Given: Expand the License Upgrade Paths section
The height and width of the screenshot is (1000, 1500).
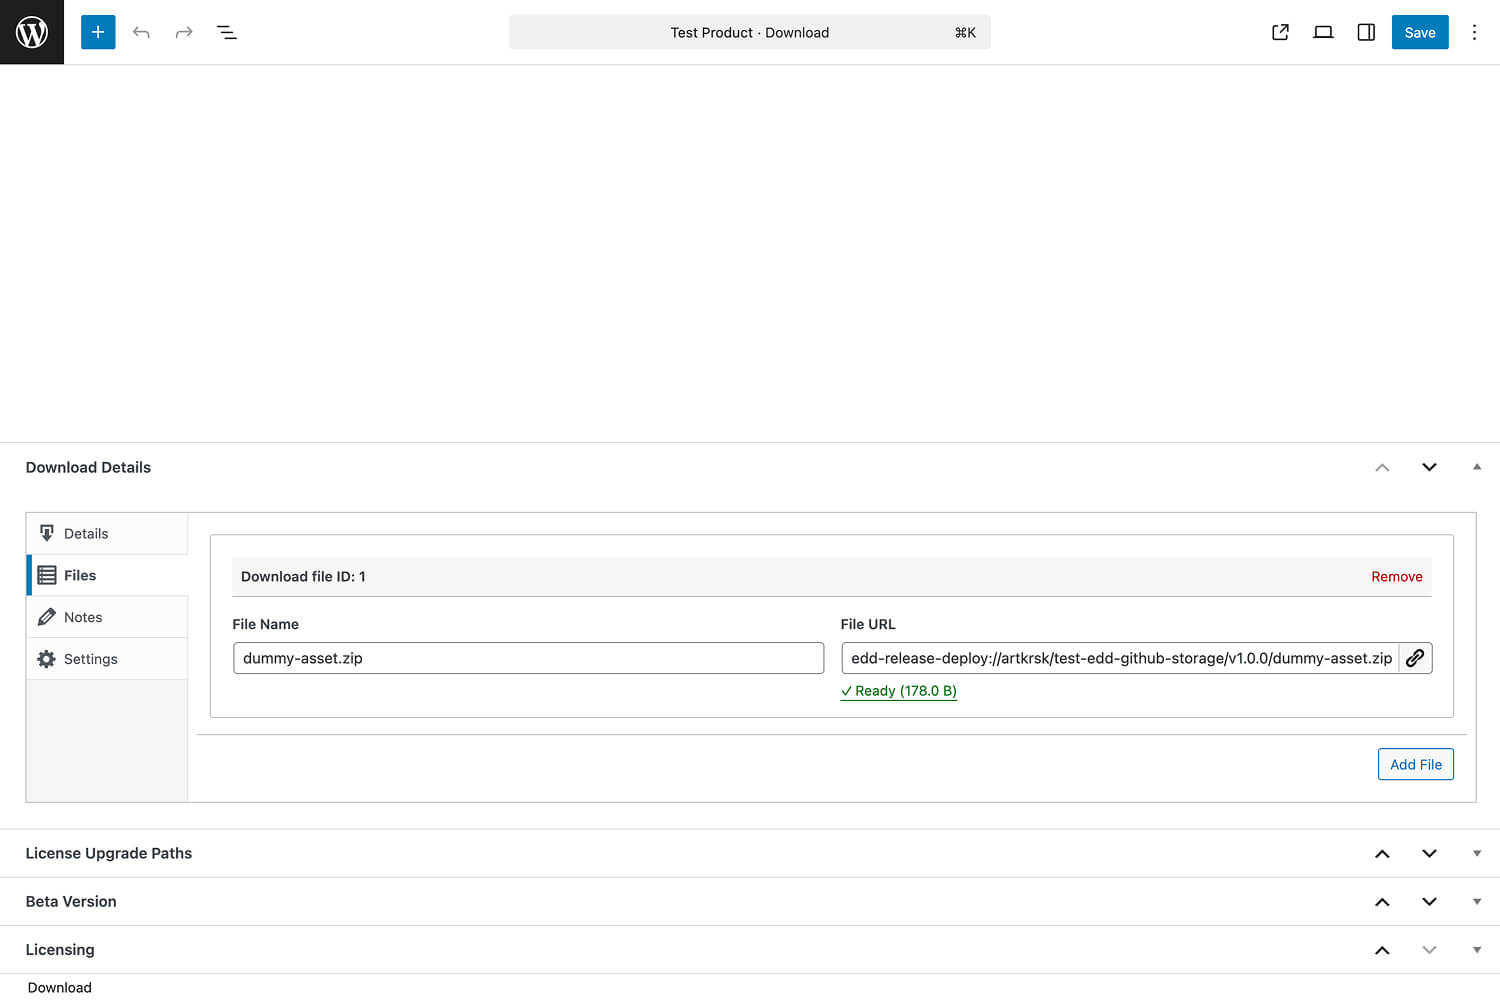Looking at the screenshot, I should [x=1477, y=853].
